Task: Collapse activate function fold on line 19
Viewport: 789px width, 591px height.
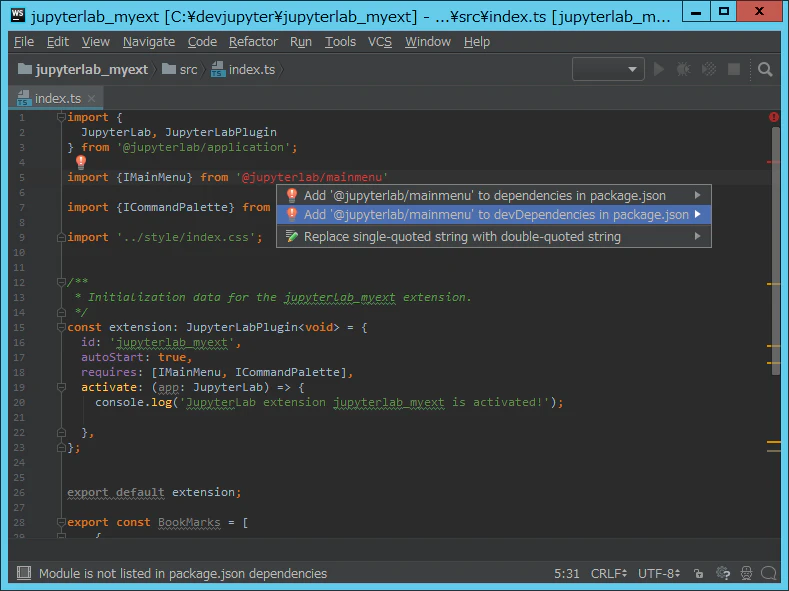Action: [x=61, y=387]
